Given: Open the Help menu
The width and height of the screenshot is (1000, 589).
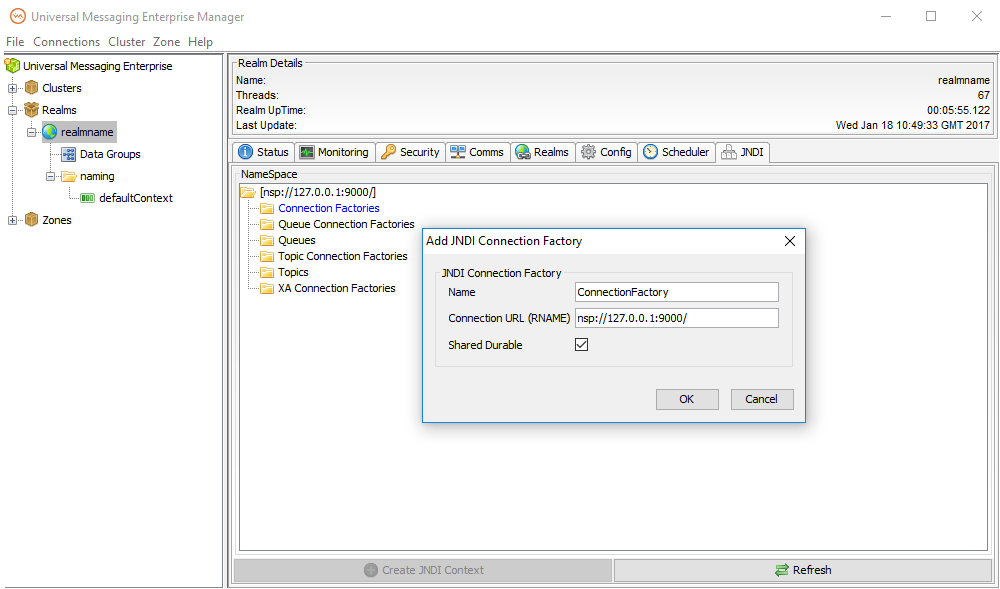Looking at the screenshot, I should click(x=200, y=41).
